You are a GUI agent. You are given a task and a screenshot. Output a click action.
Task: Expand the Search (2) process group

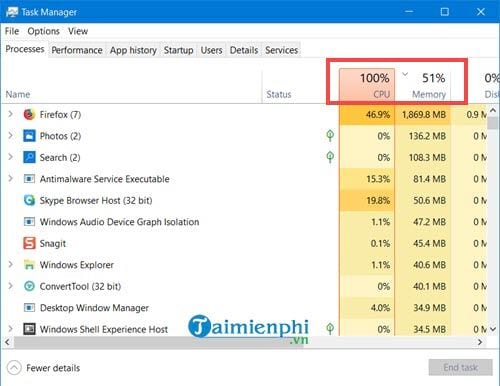(11, 157)
